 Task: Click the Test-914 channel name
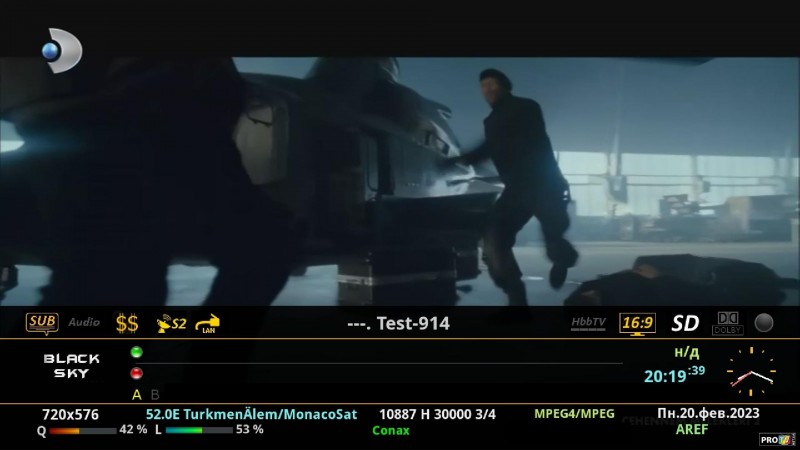tap(398, 323)
